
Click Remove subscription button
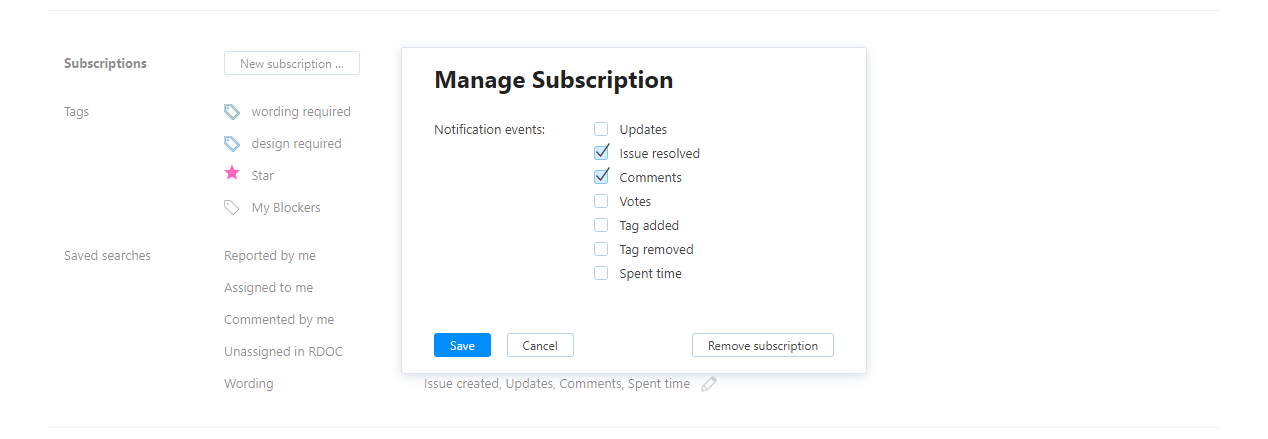pos(762,345)
